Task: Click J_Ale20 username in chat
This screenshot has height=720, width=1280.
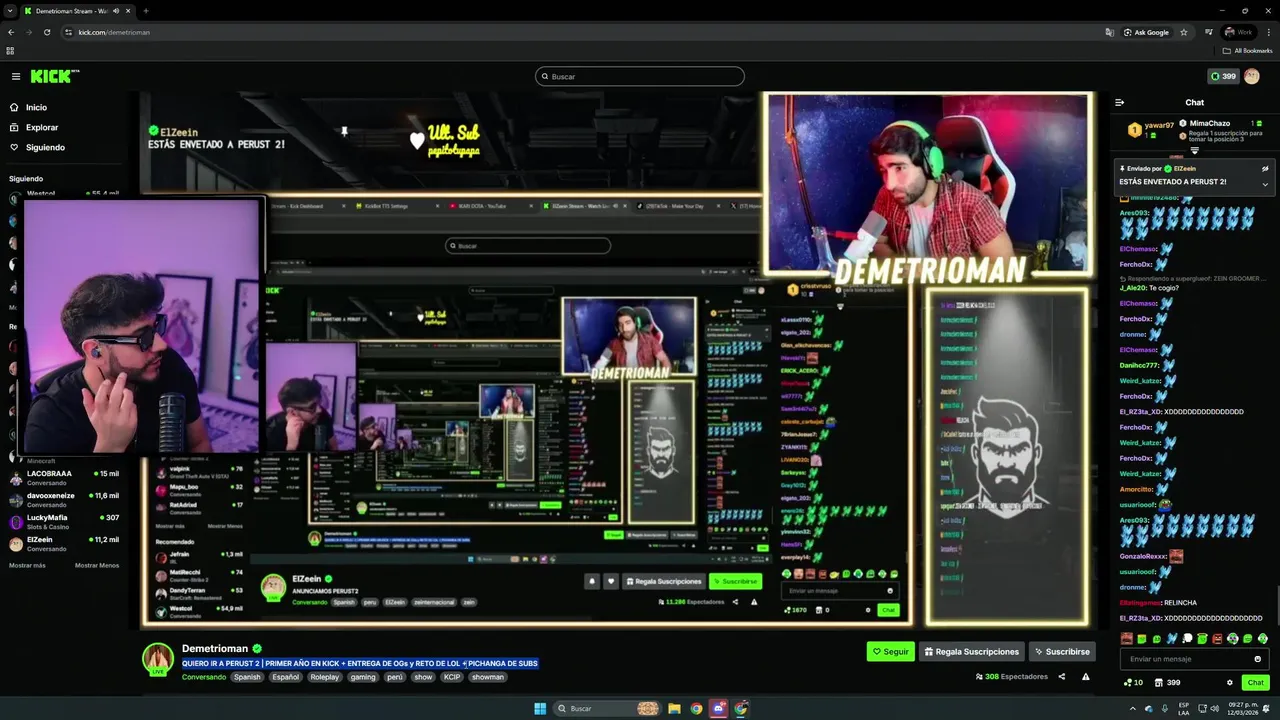Action: (1133, 288)
